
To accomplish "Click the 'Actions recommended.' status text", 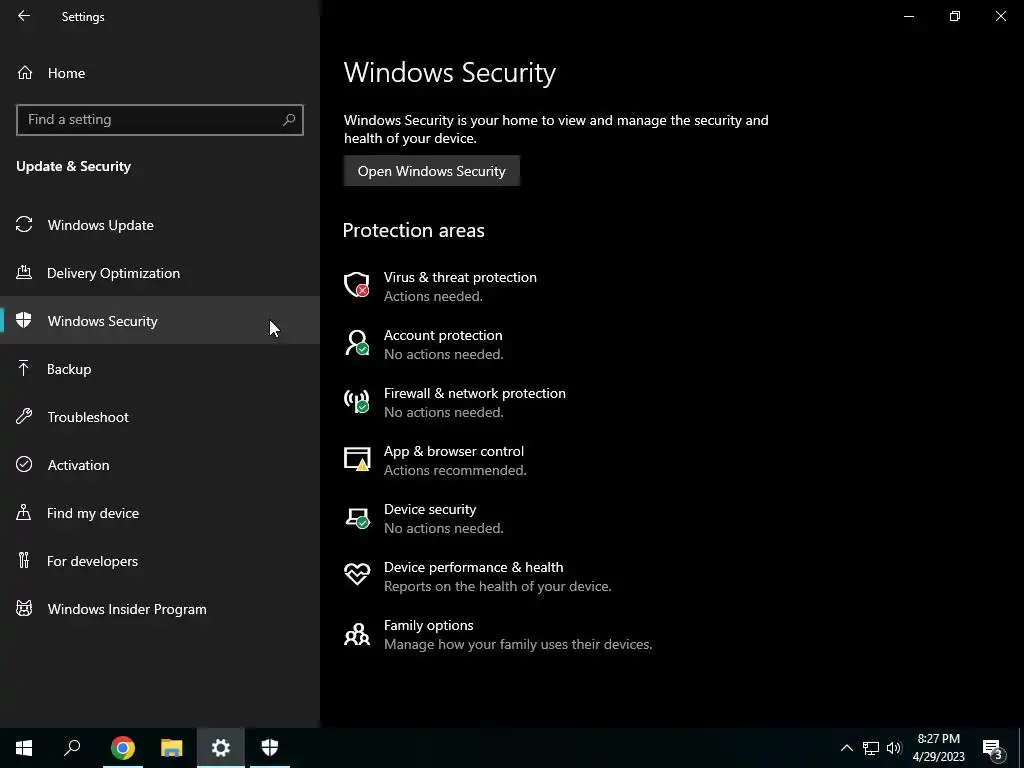I will click(x=455, y=470).
